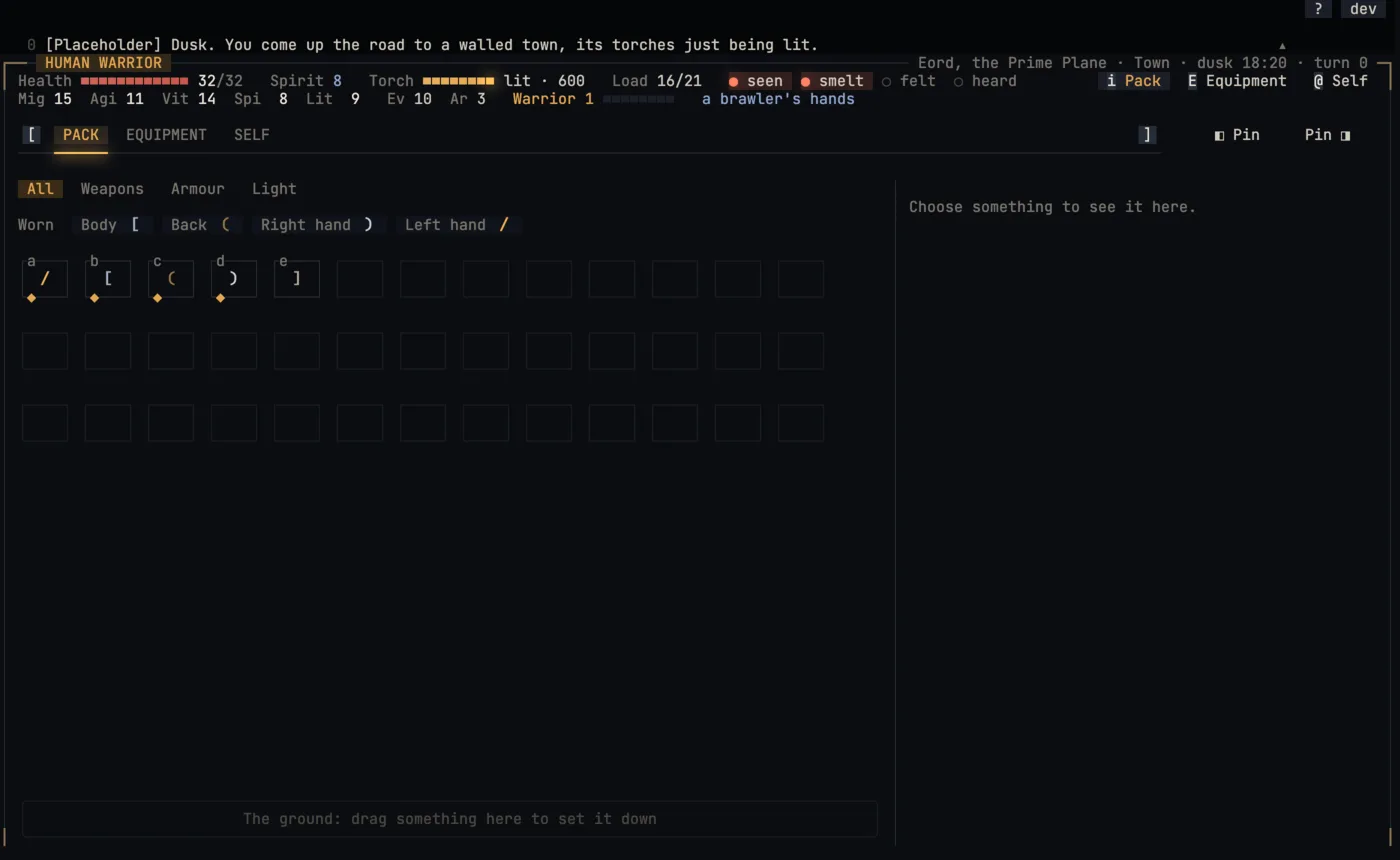Enable the felt sense indicator

pyautogui.click(x=908, y=81)
